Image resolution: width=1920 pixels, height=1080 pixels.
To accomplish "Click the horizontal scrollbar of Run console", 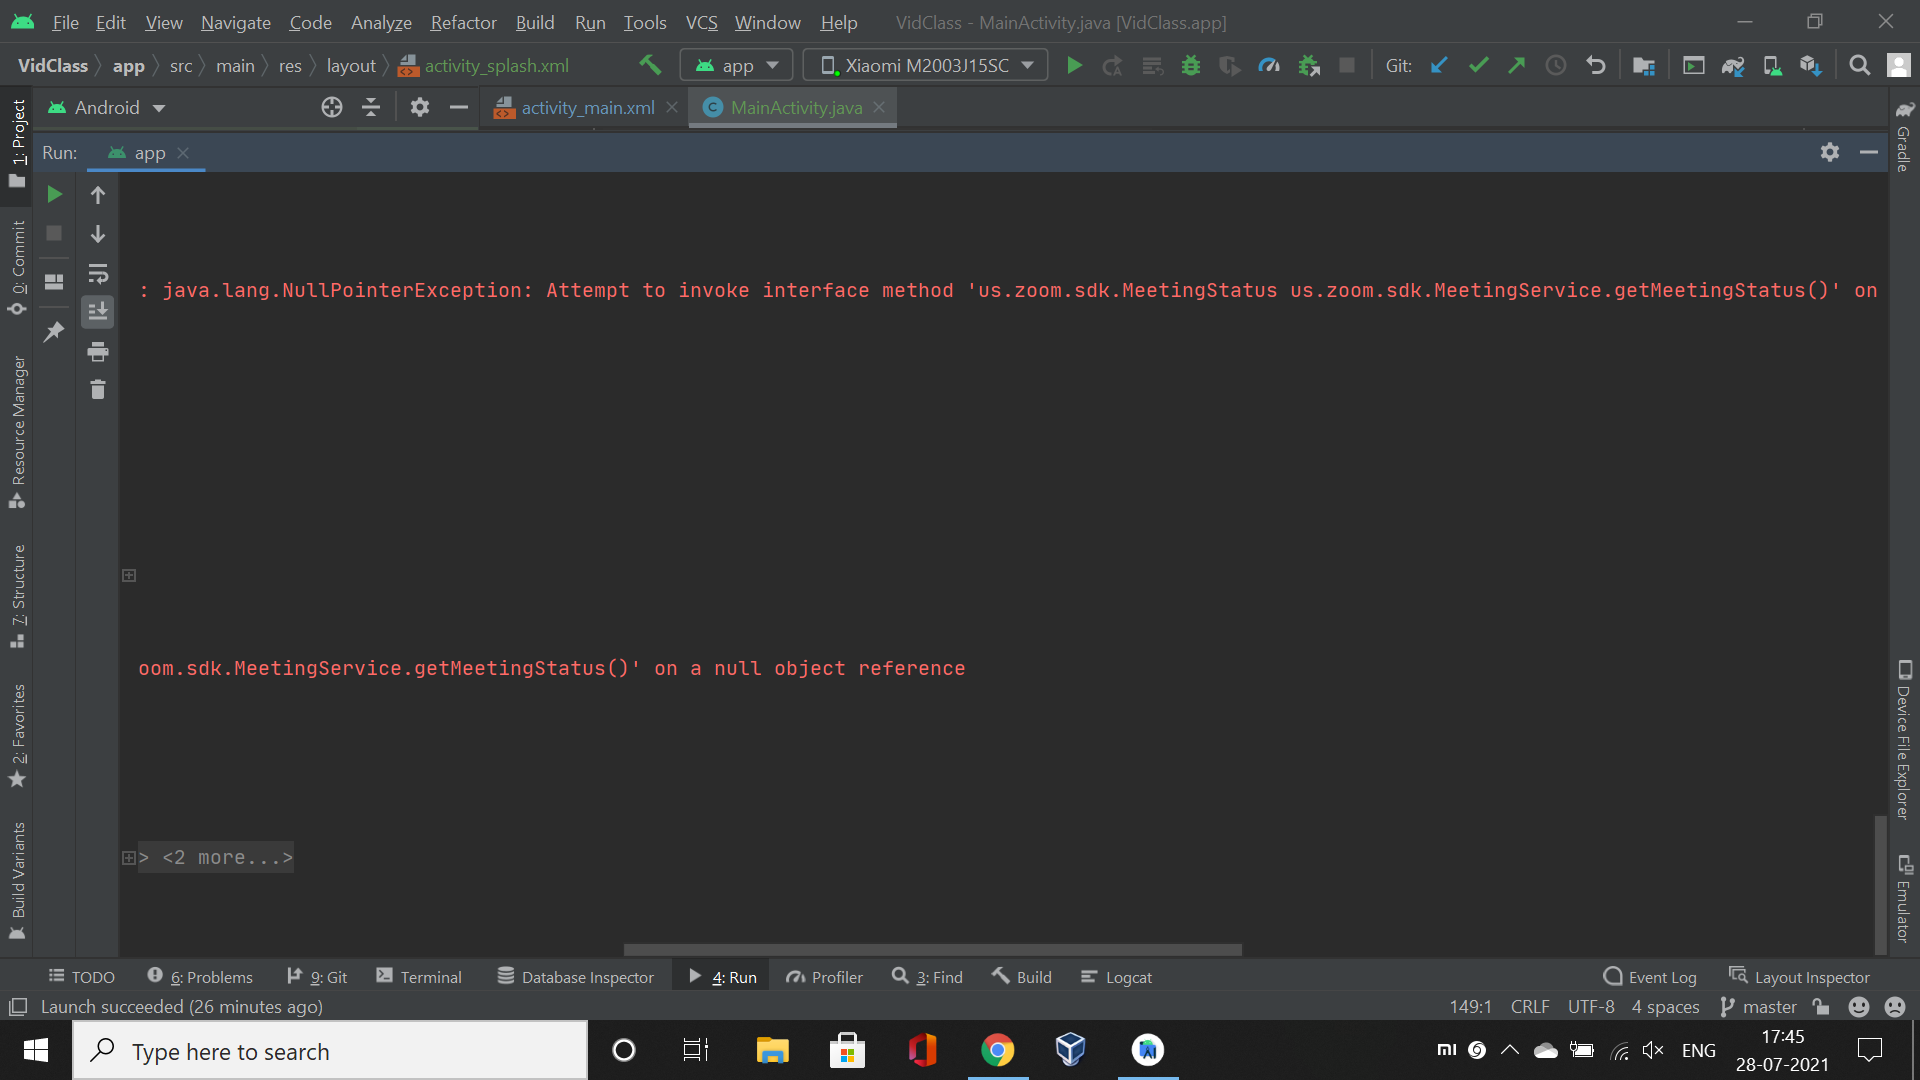I will click(932, 950).
